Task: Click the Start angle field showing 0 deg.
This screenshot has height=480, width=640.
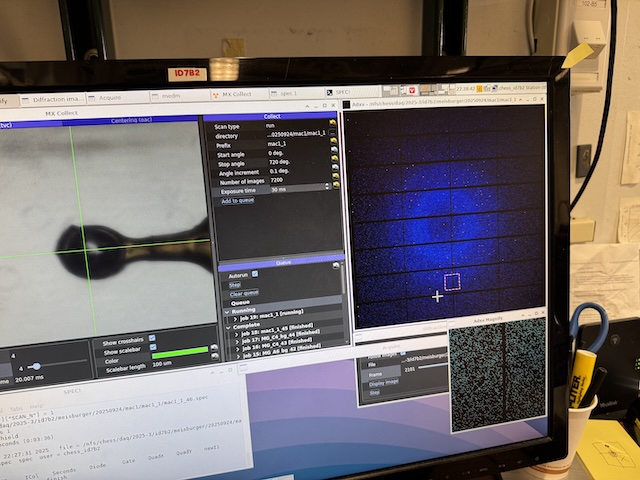Action: pyautogui.click(x=298, y=153)
